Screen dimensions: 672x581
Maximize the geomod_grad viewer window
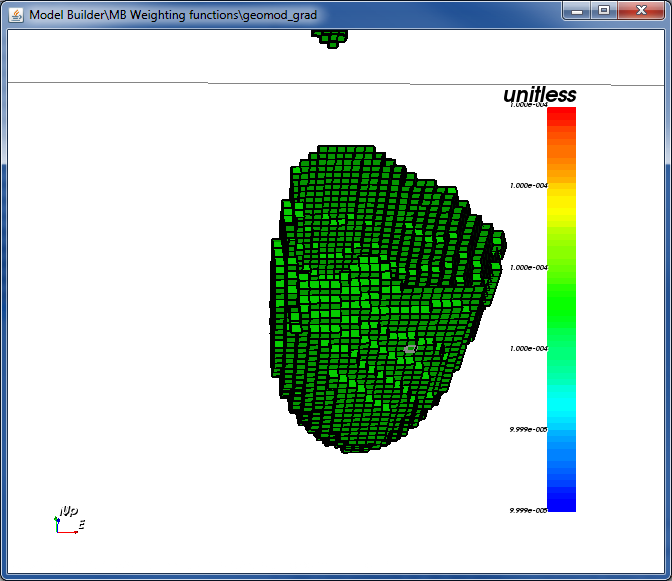click(604, 10)
